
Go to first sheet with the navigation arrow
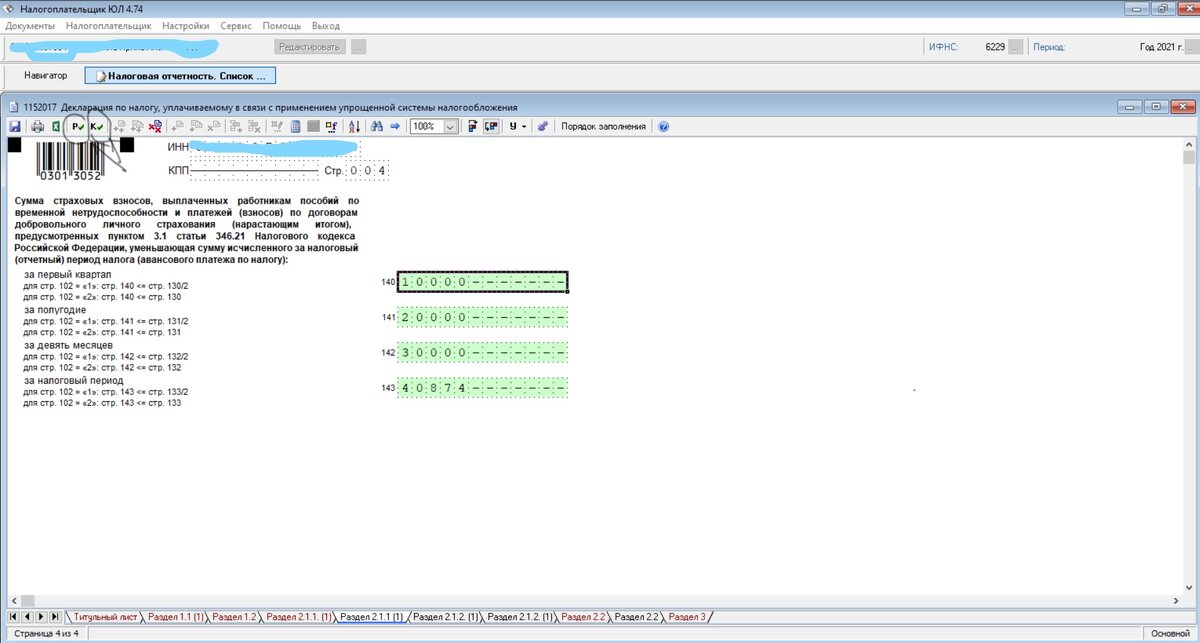14,616
